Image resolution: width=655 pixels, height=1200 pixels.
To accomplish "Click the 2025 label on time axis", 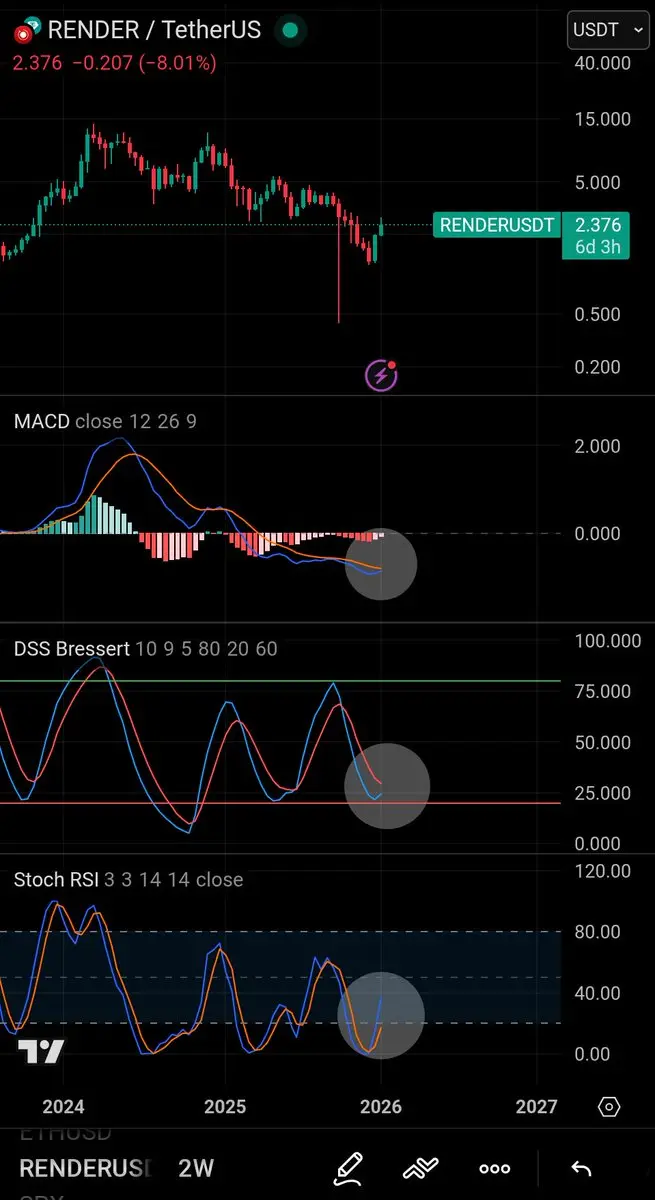I will [x=224, y=1107].
